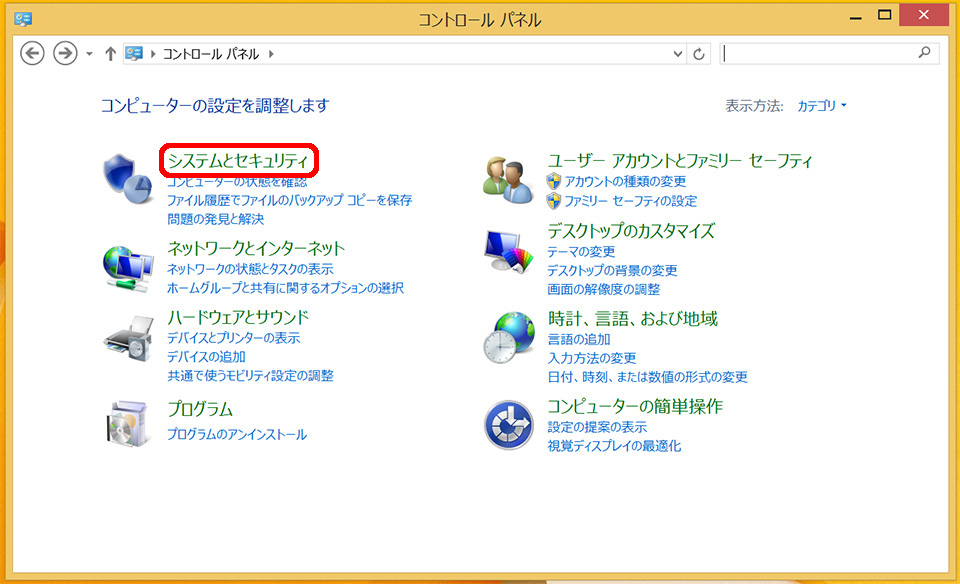Open ファイル履歴でファイルのバックアップ コピーを保存
The height and width of the screenshot is (584, 960).
pyautogui.click(x=290, y=200)
